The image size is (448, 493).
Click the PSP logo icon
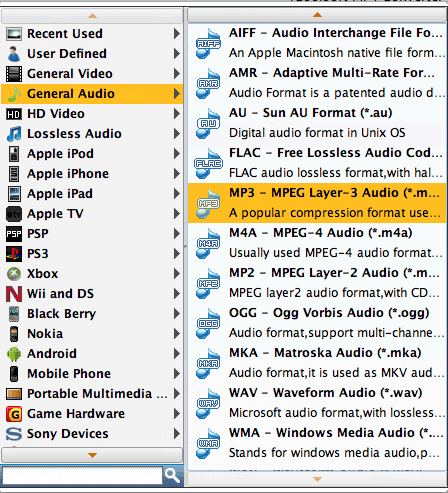(14, 234)
